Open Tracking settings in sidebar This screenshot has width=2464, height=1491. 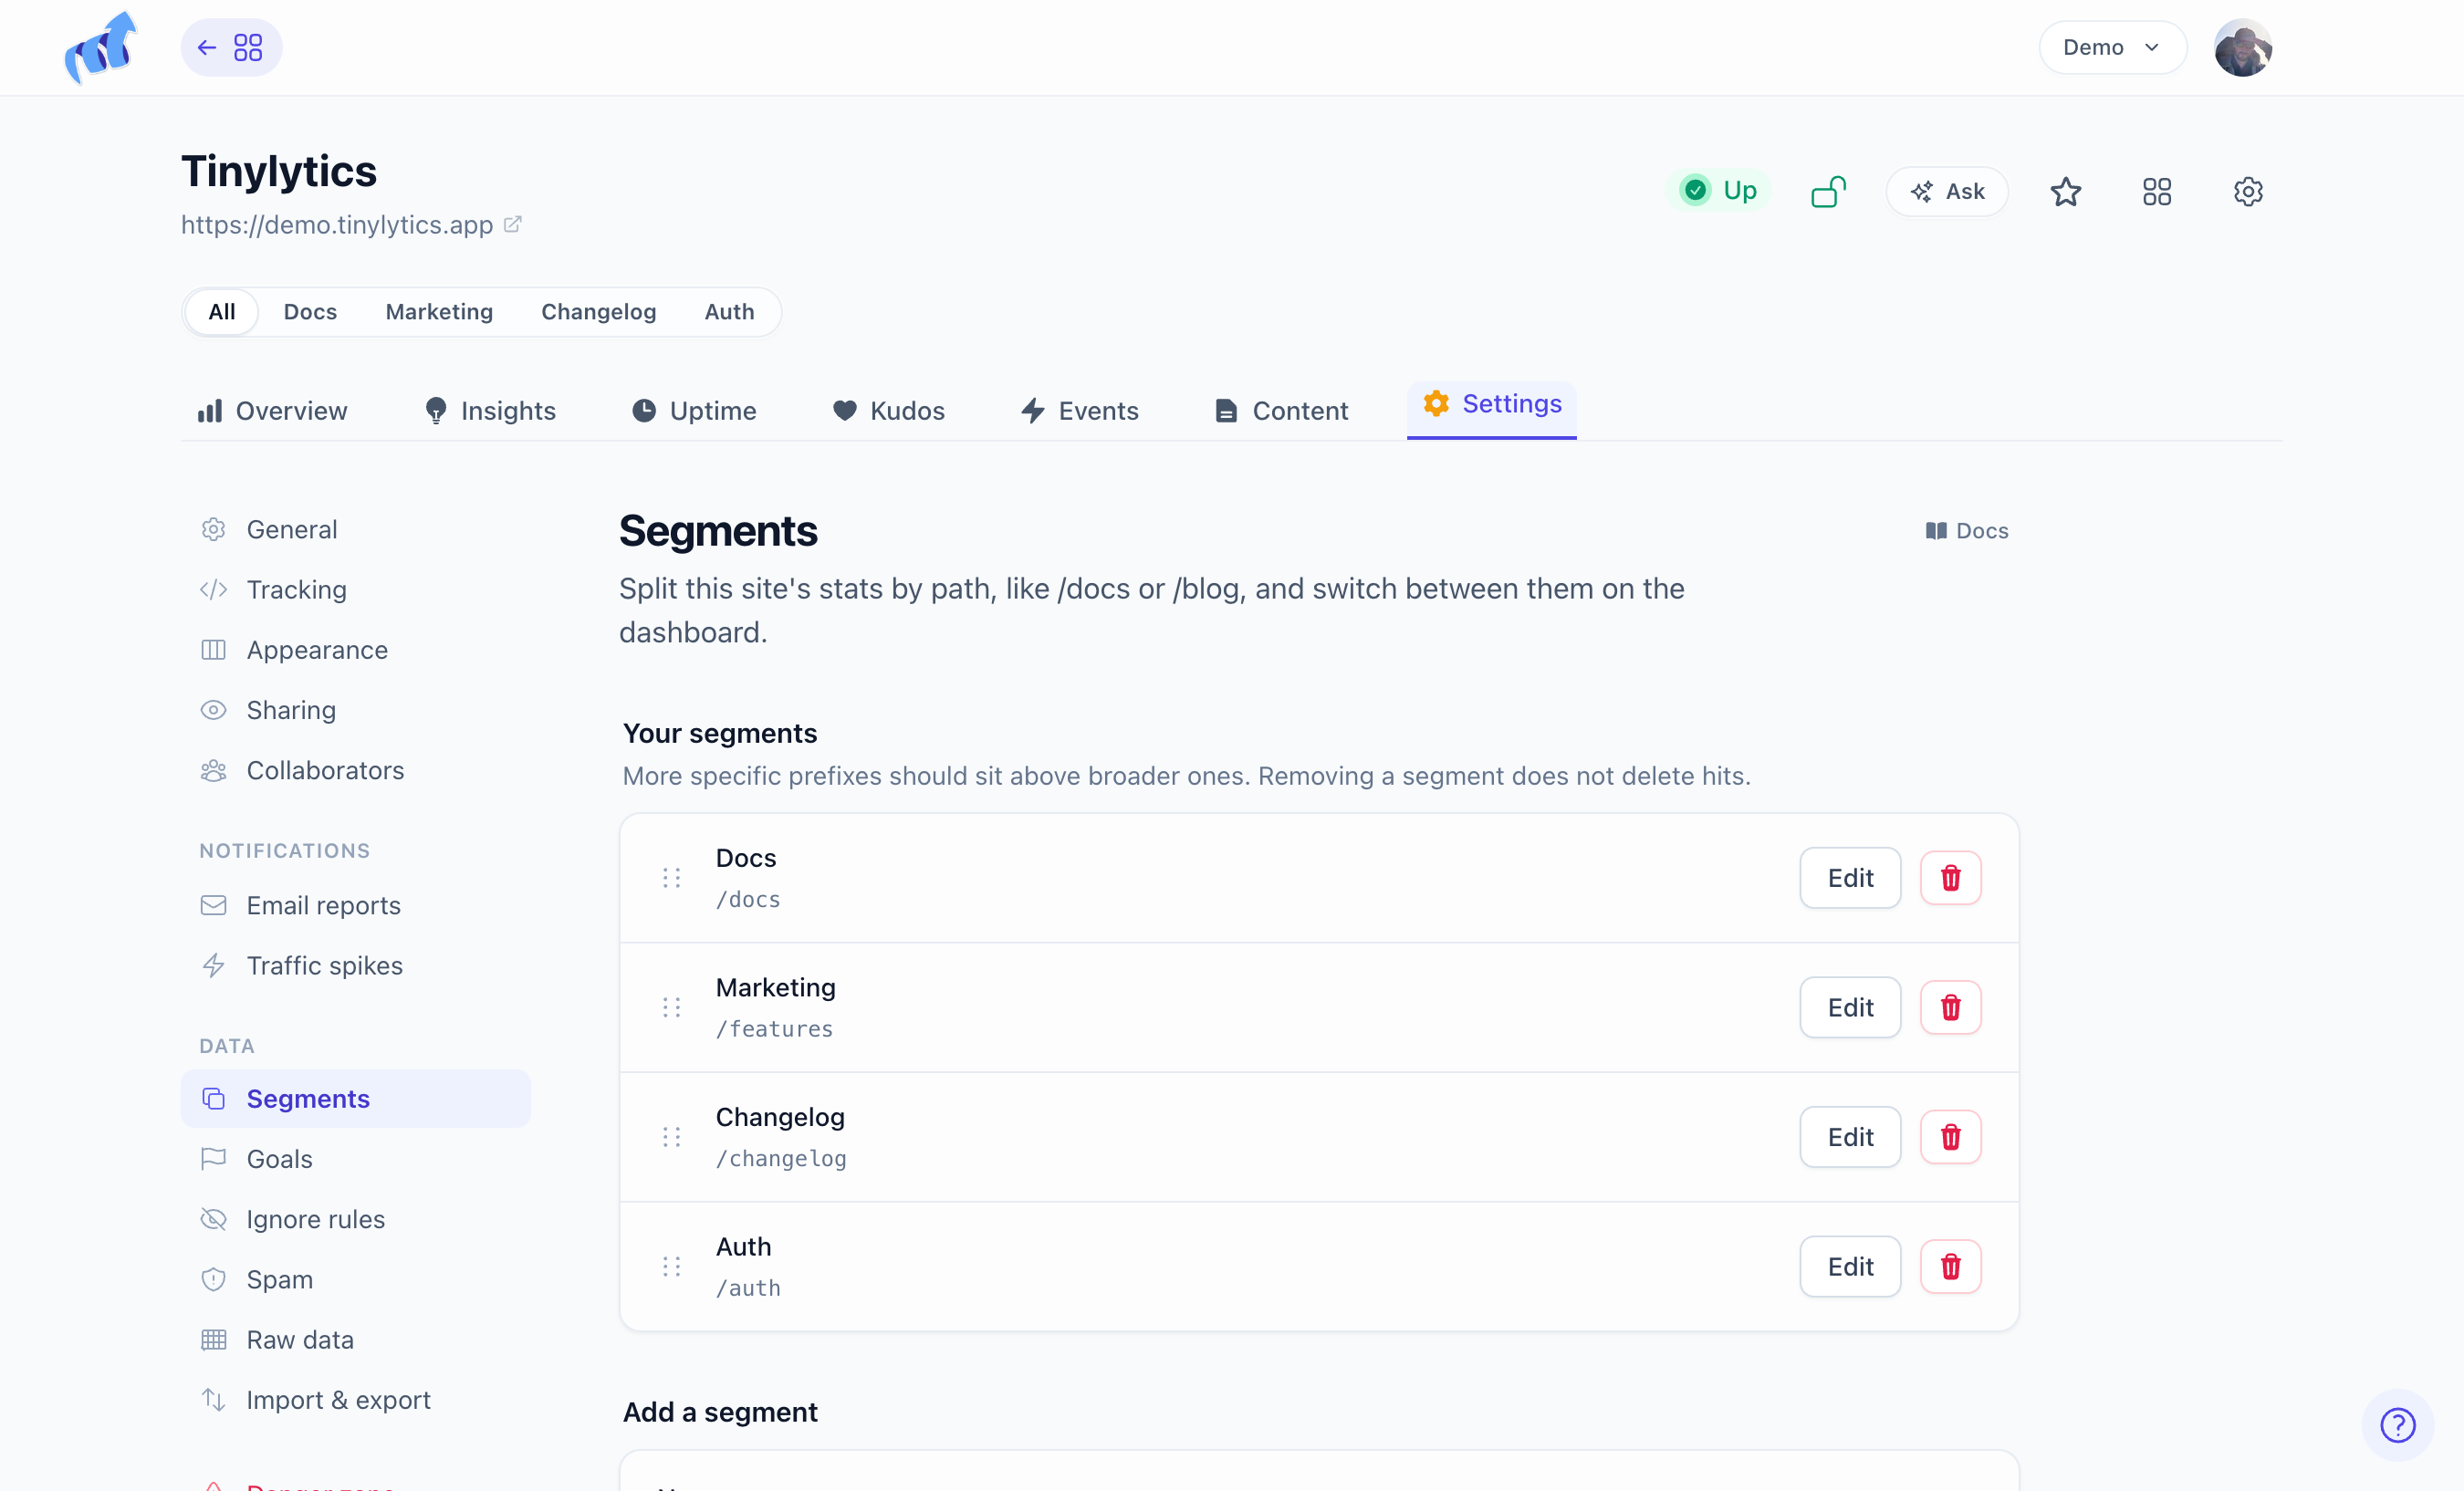(356, 590)
